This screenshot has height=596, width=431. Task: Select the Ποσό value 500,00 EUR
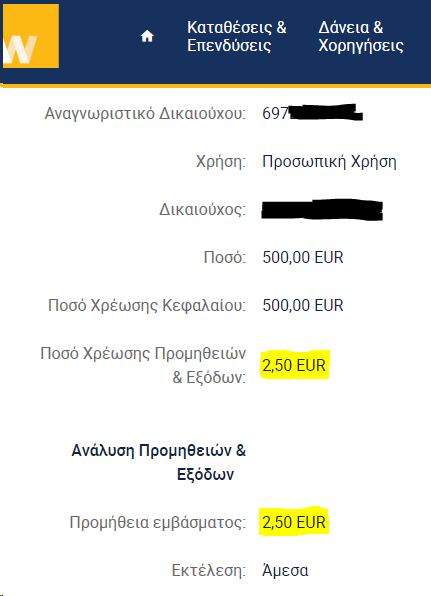[303, 257]
